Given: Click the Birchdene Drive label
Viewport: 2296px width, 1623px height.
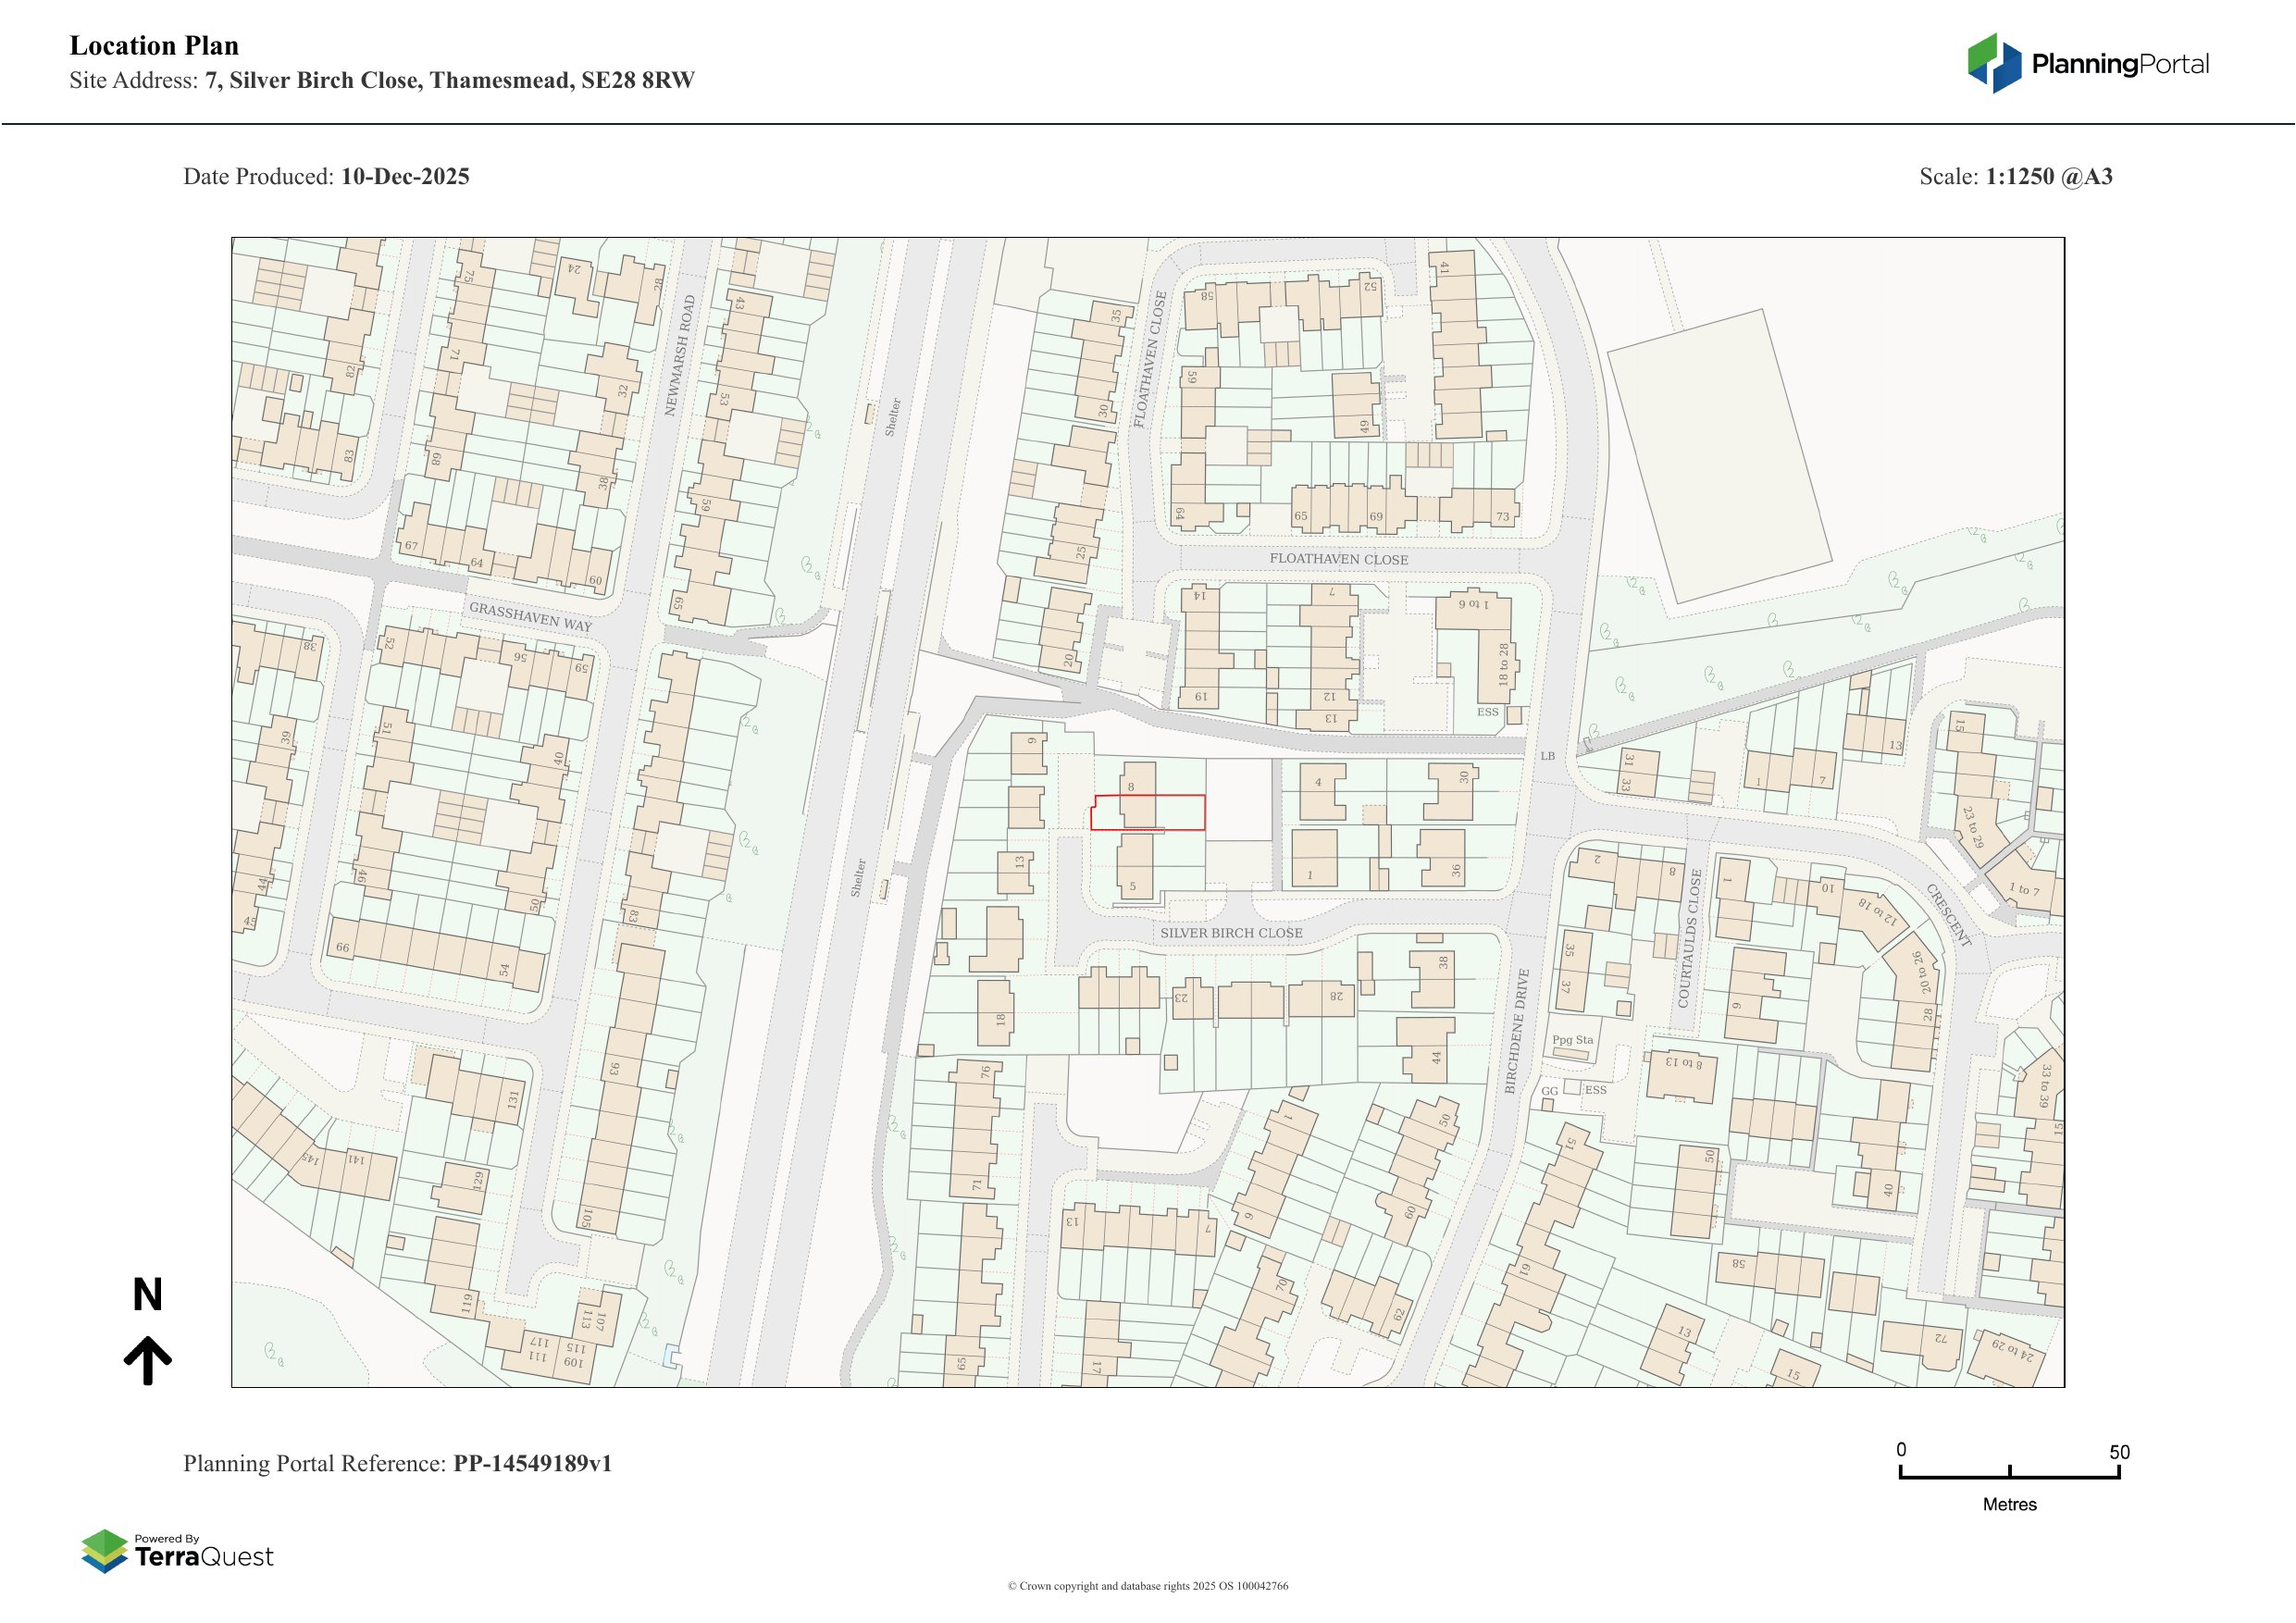Looking at the screenshot, I should point(1517,1031).
